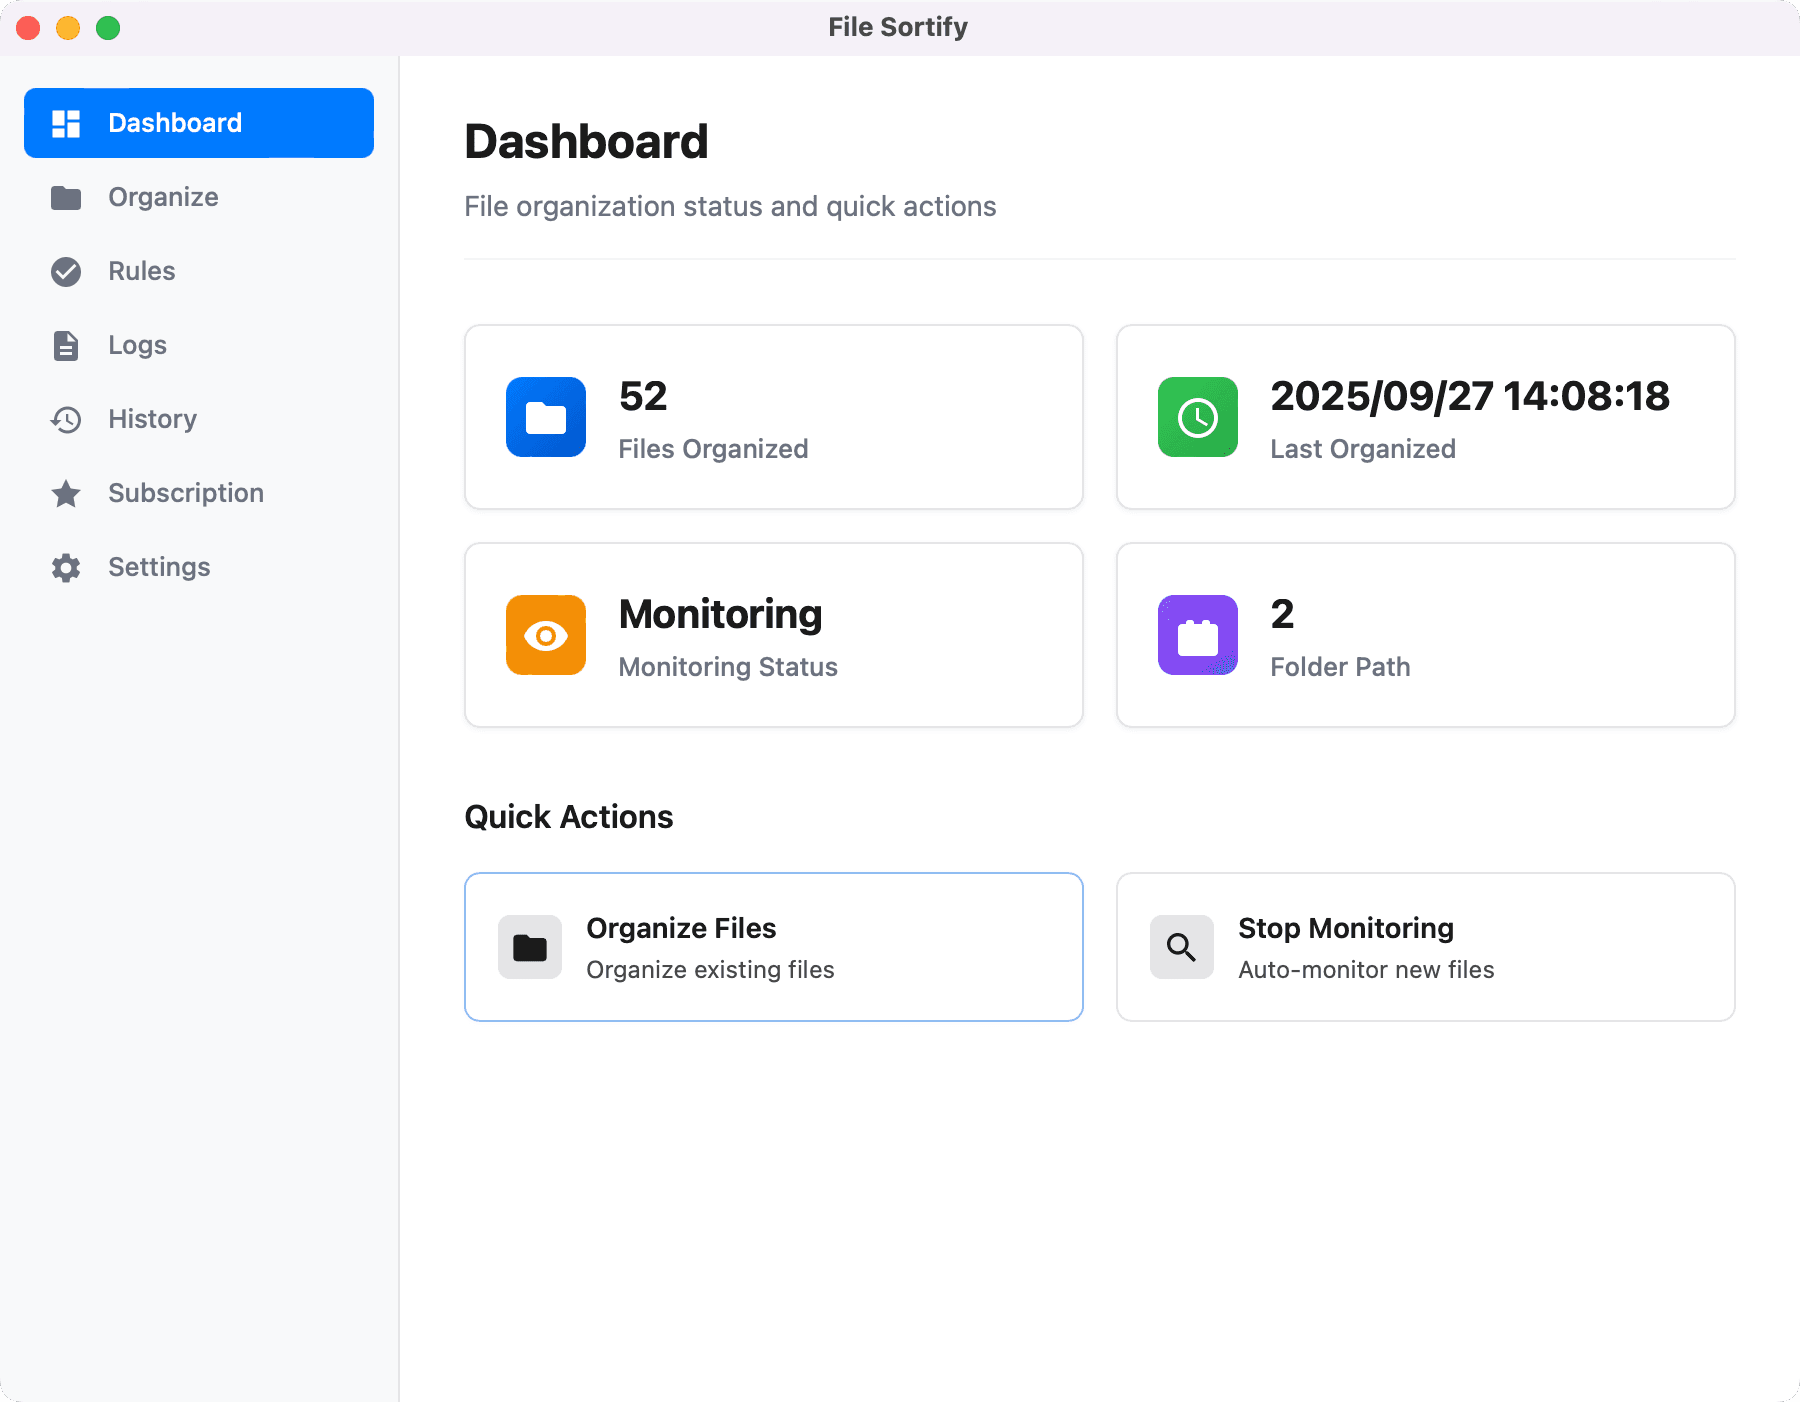Click the Logs document icon
This screenshot has width=1800, height=1402.
tap(65, 345)
